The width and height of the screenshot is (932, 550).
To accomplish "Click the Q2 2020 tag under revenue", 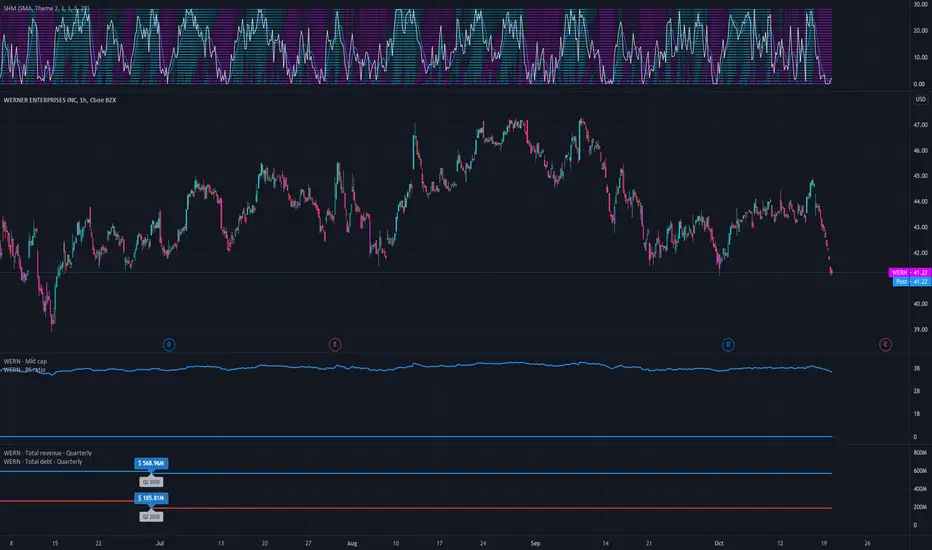I will point(151,482).
